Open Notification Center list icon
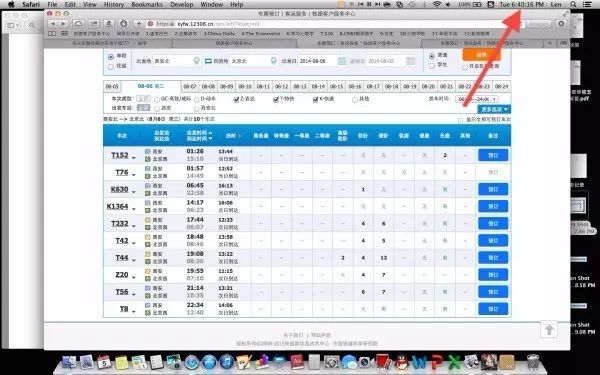The image size is (600, 375). tap(586, 5)
